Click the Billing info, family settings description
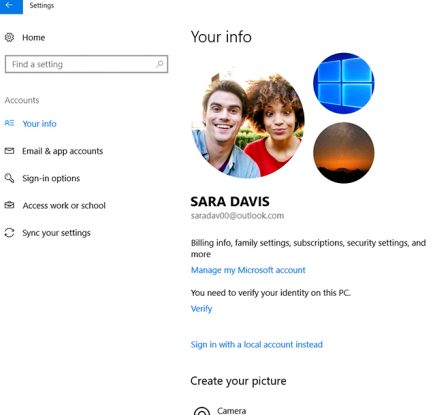 click(308, 248)
